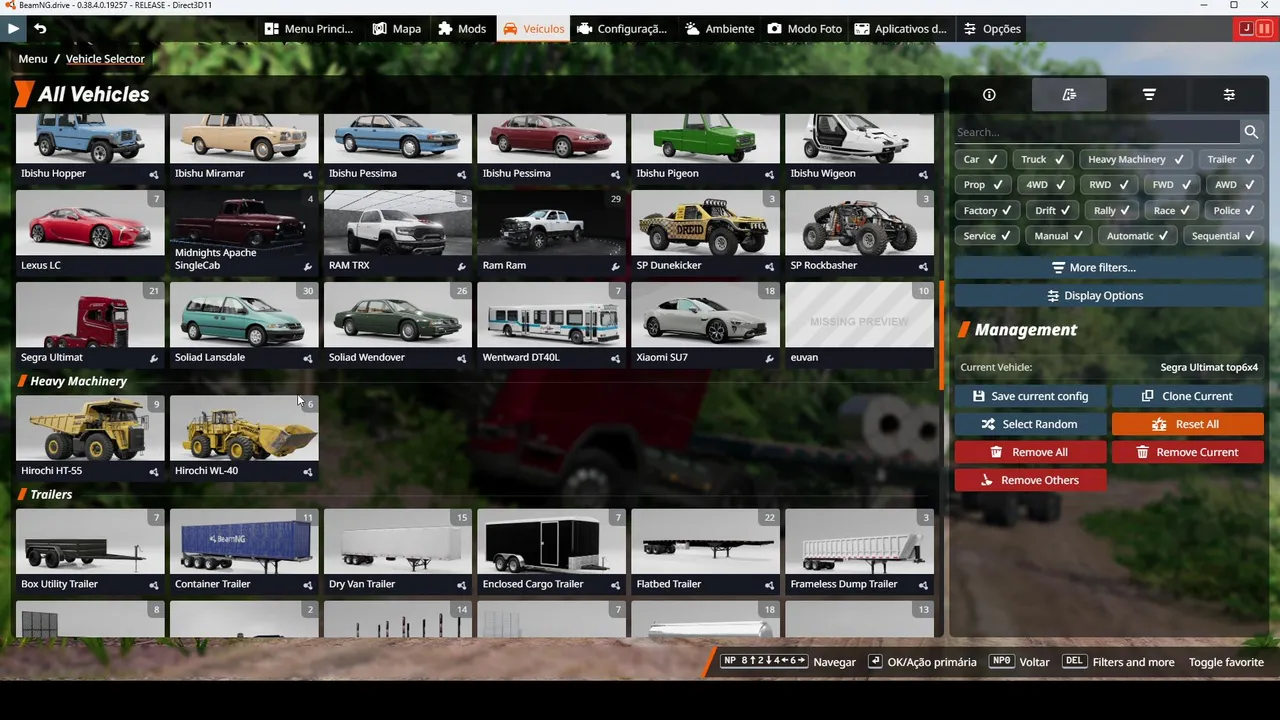Click the config icon on Dry Van Trailer card

pos(462,585)
